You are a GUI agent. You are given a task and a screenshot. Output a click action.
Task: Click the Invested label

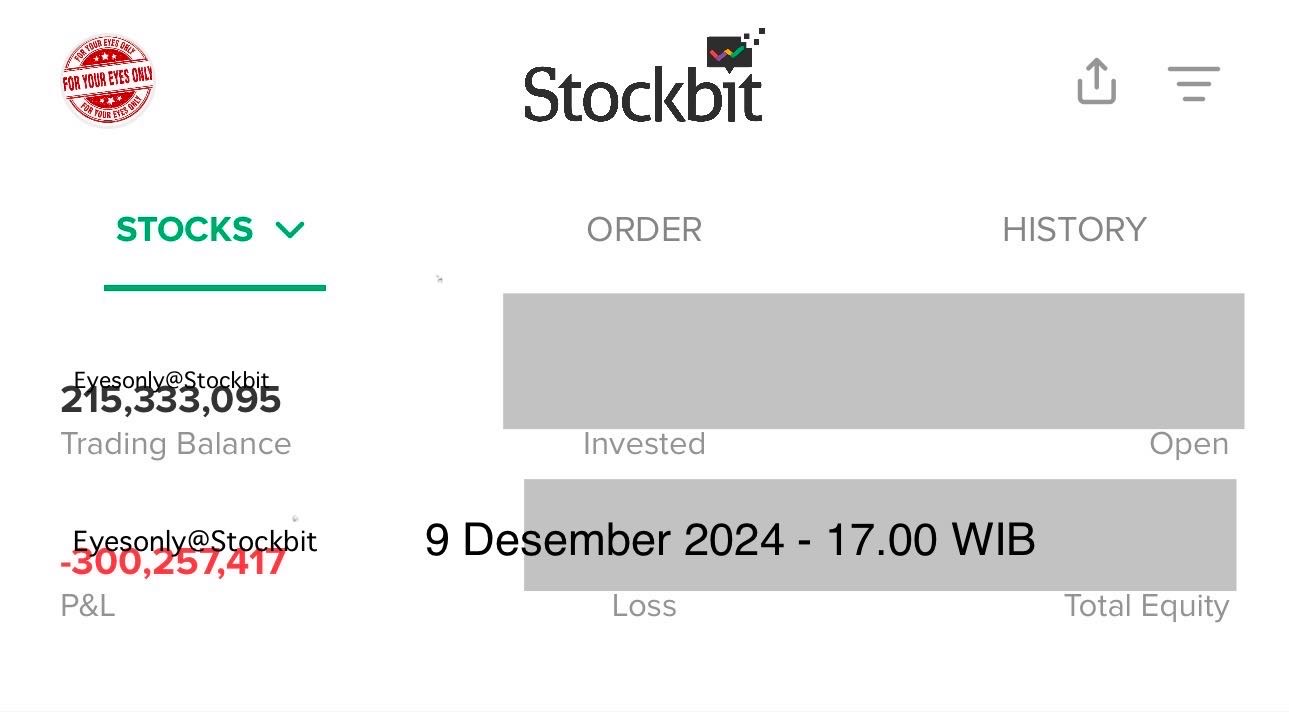tap(644, 444)
